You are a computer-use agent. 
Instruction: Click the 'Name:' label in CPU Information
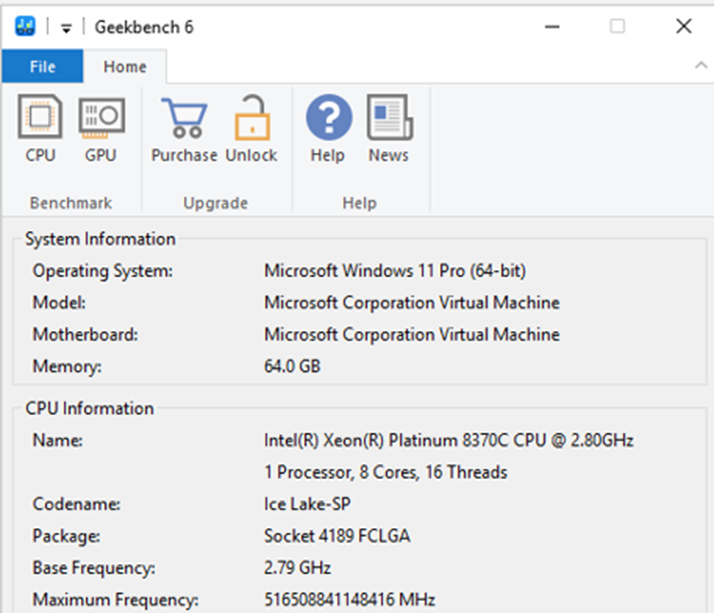point(57,440)
